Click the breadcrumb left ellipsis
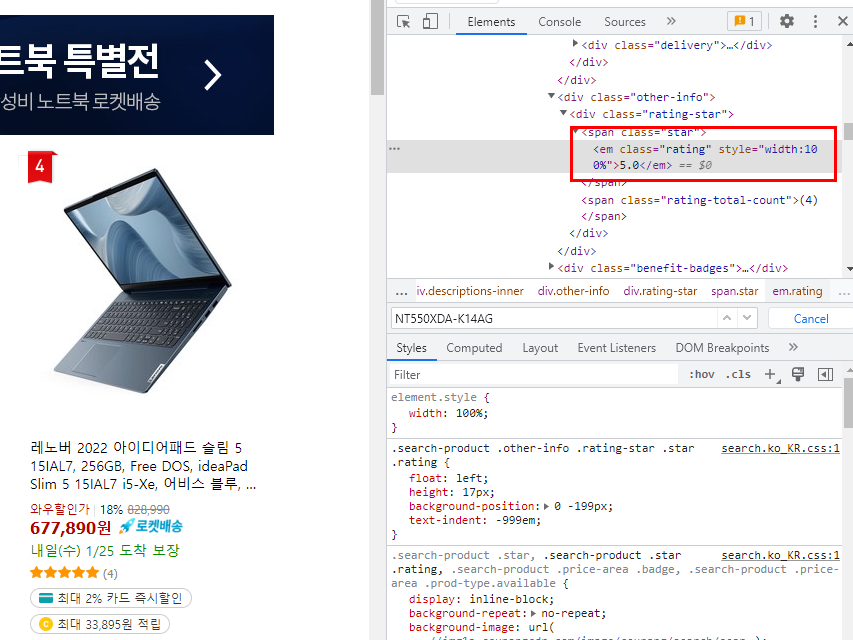The height and width of the screenshot is (640, 853). (401, 292)
